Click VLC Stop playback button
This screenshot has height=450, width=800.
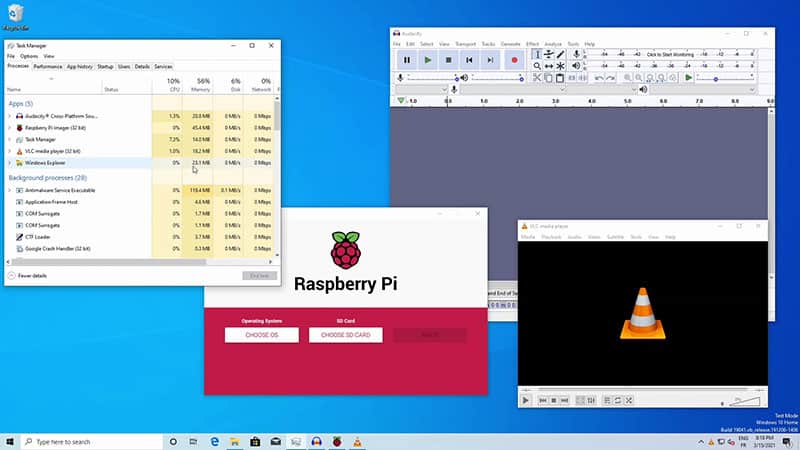(x=553, y=401)
